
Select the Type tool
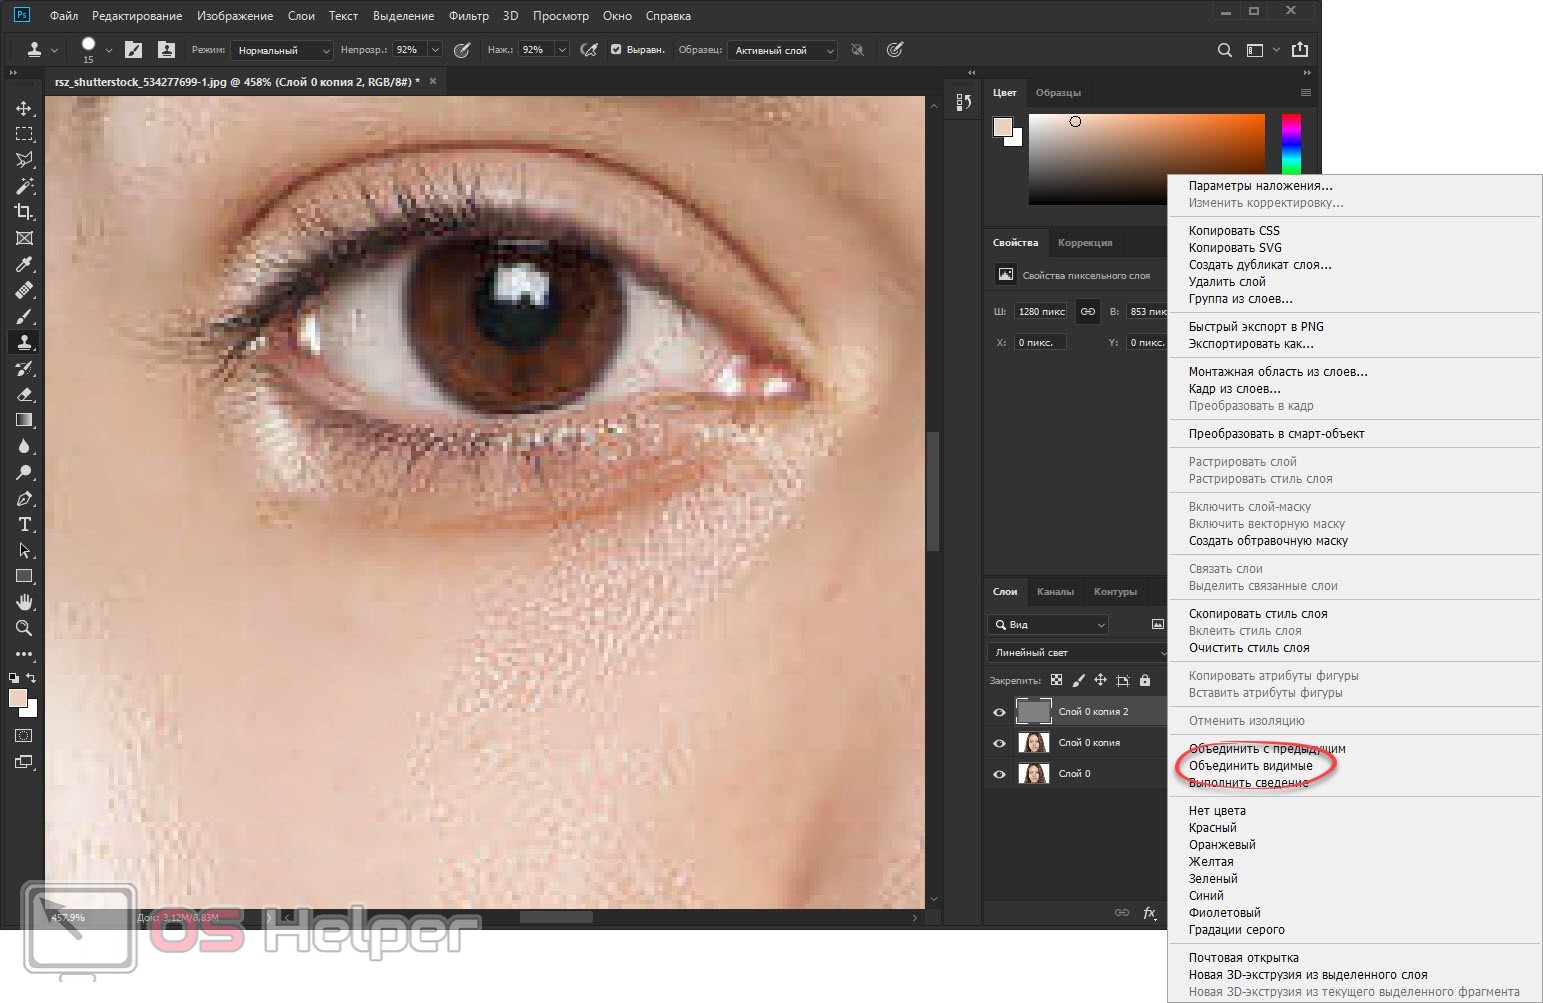pyautogui.click(x=24, y=524)
